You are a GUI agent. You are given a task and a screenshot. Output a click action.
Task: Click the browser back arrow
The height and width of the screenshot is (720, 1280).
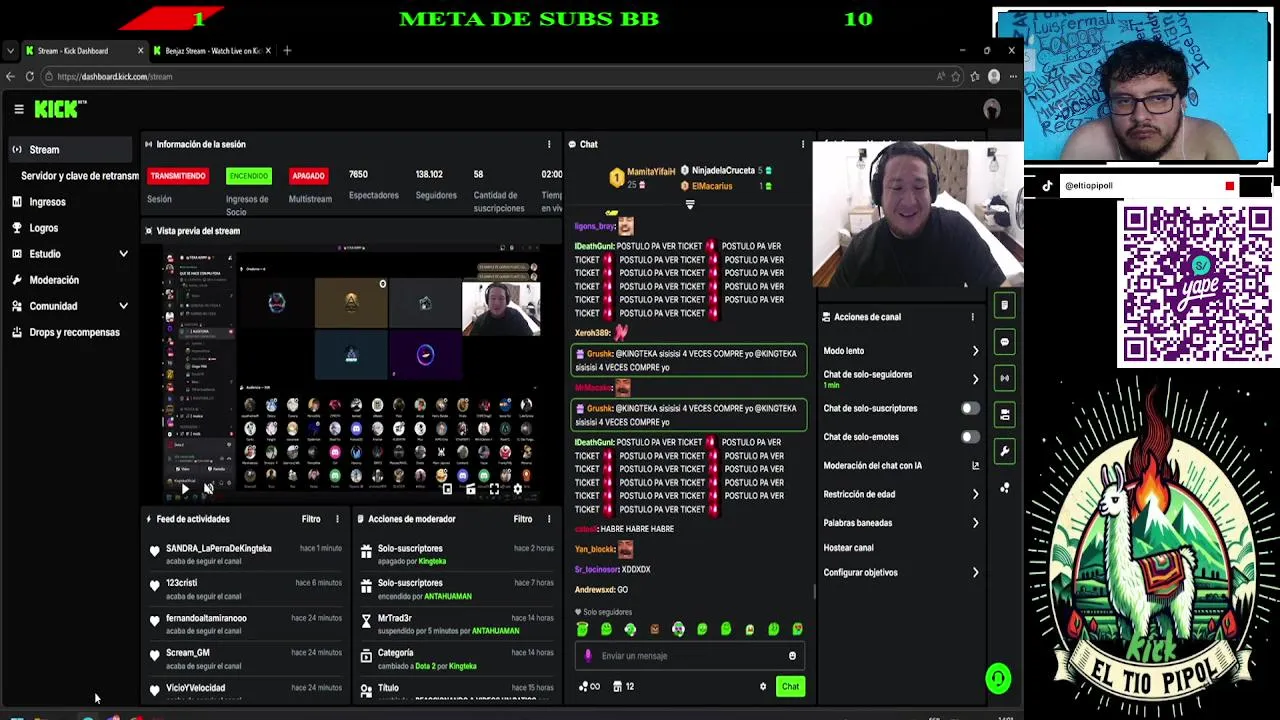(11, 76)
